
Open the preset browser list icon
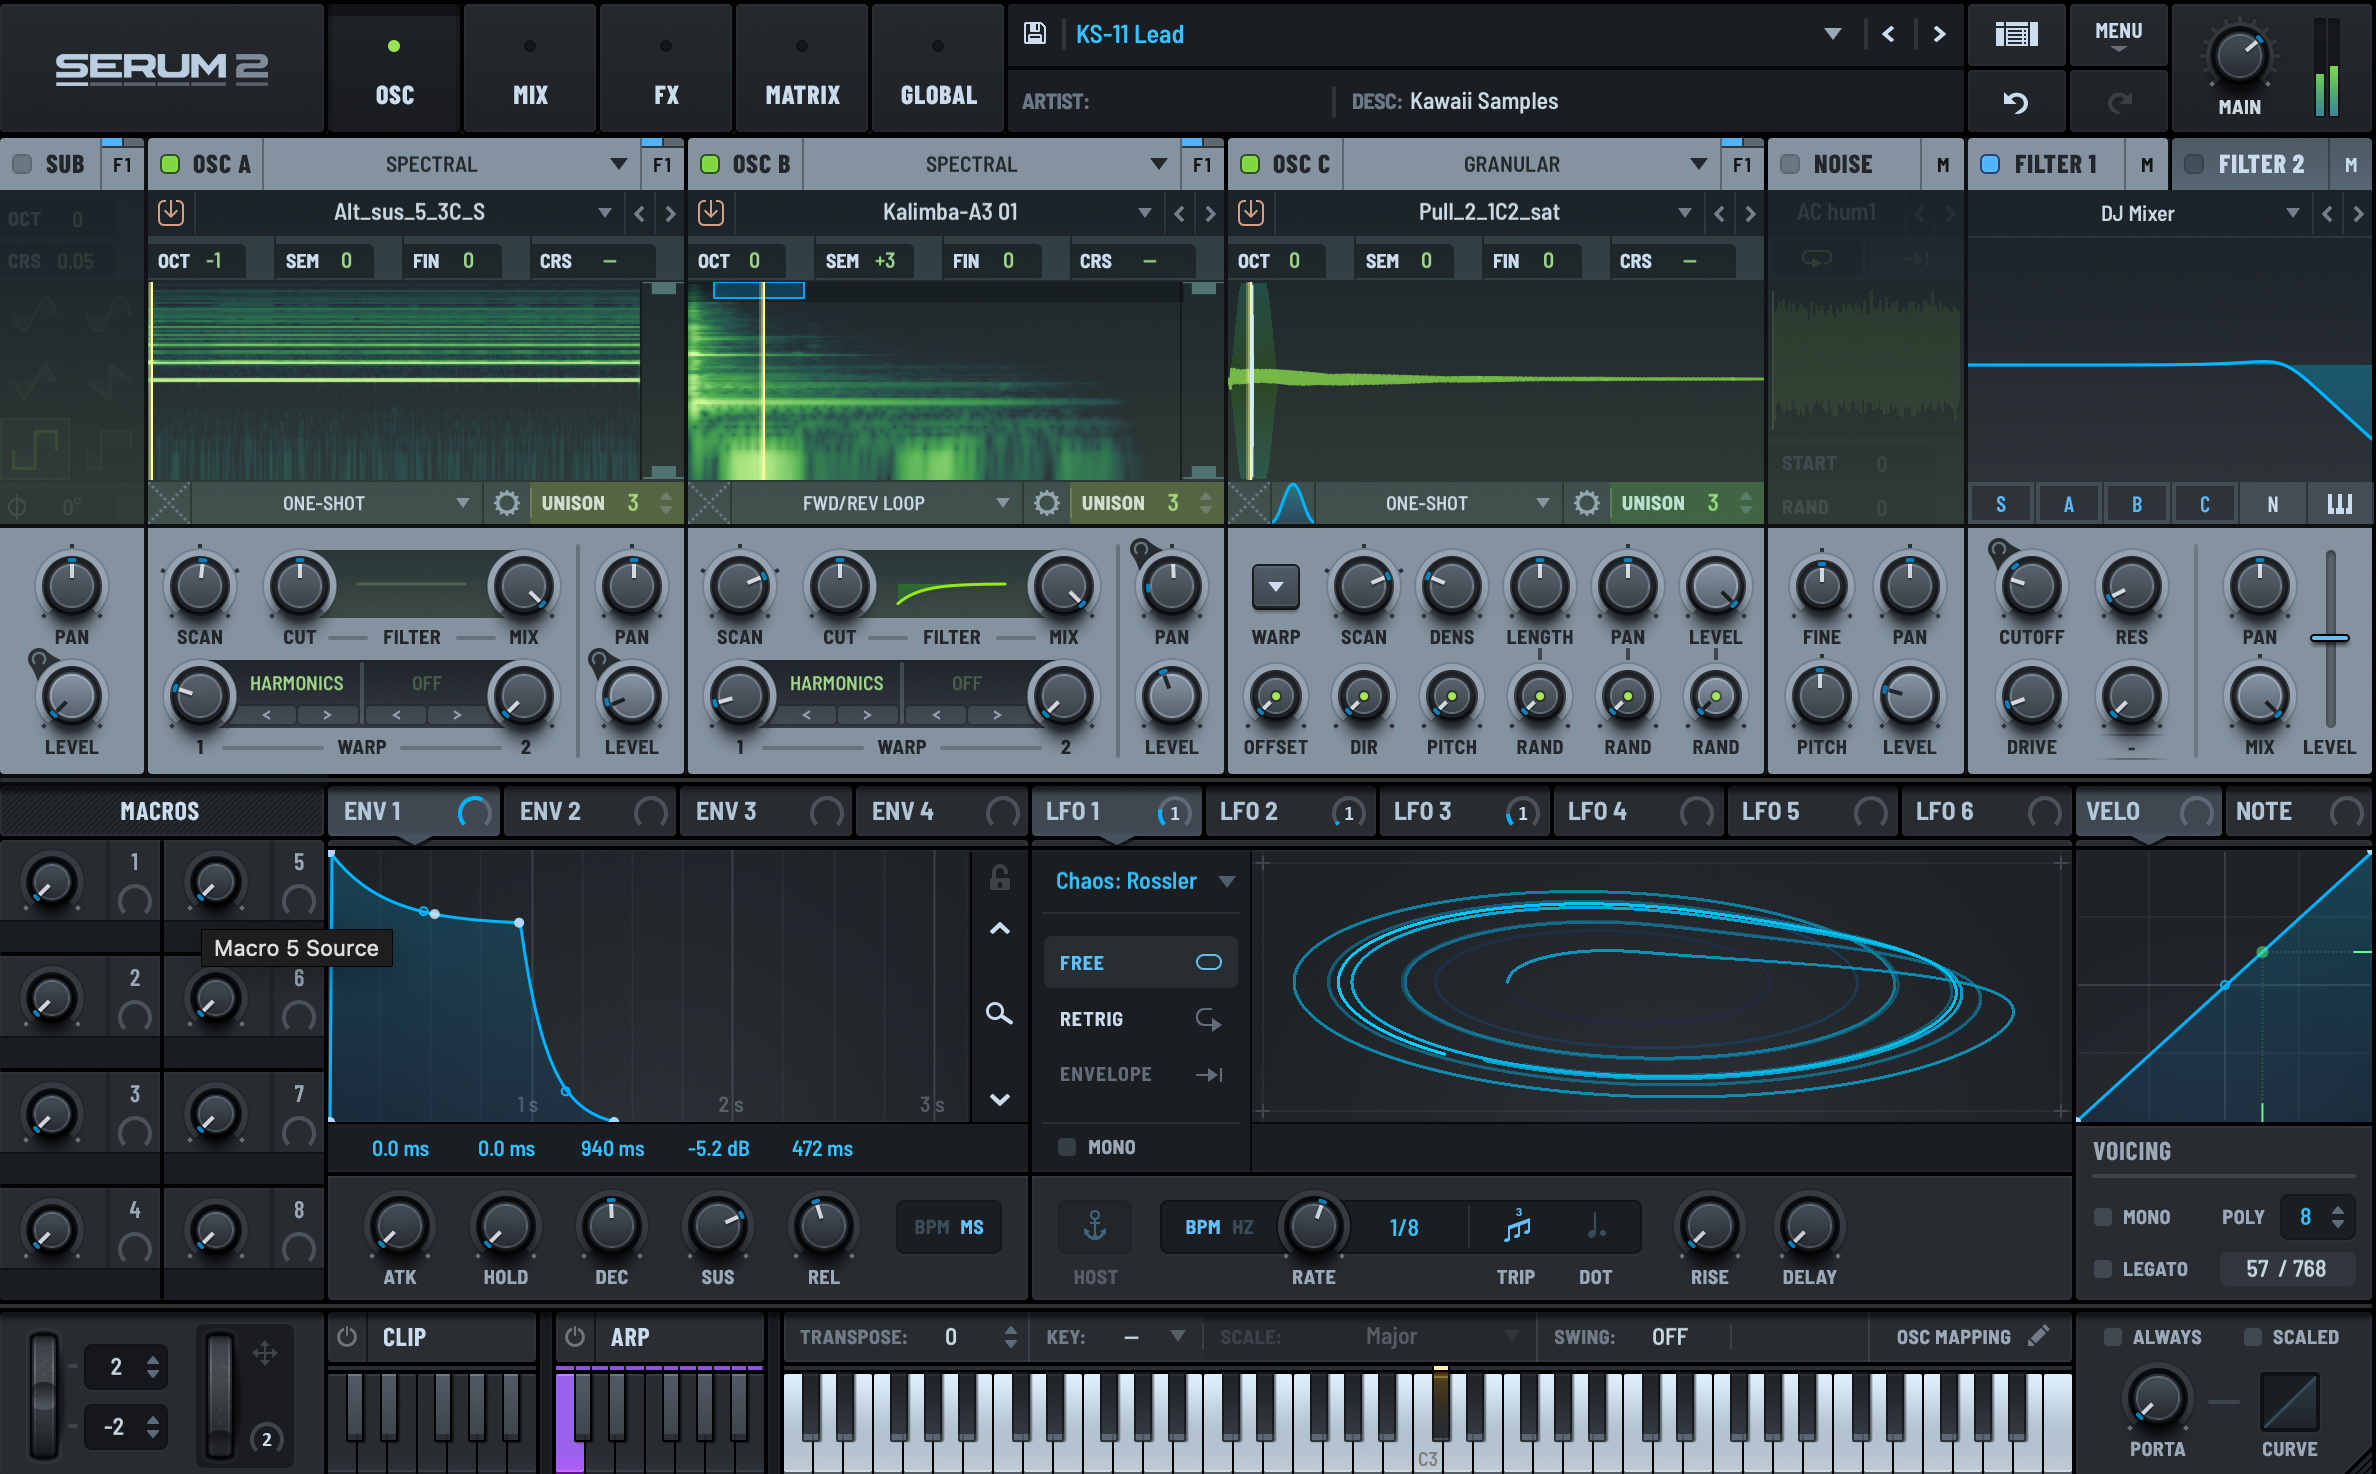coord(2016,34)
